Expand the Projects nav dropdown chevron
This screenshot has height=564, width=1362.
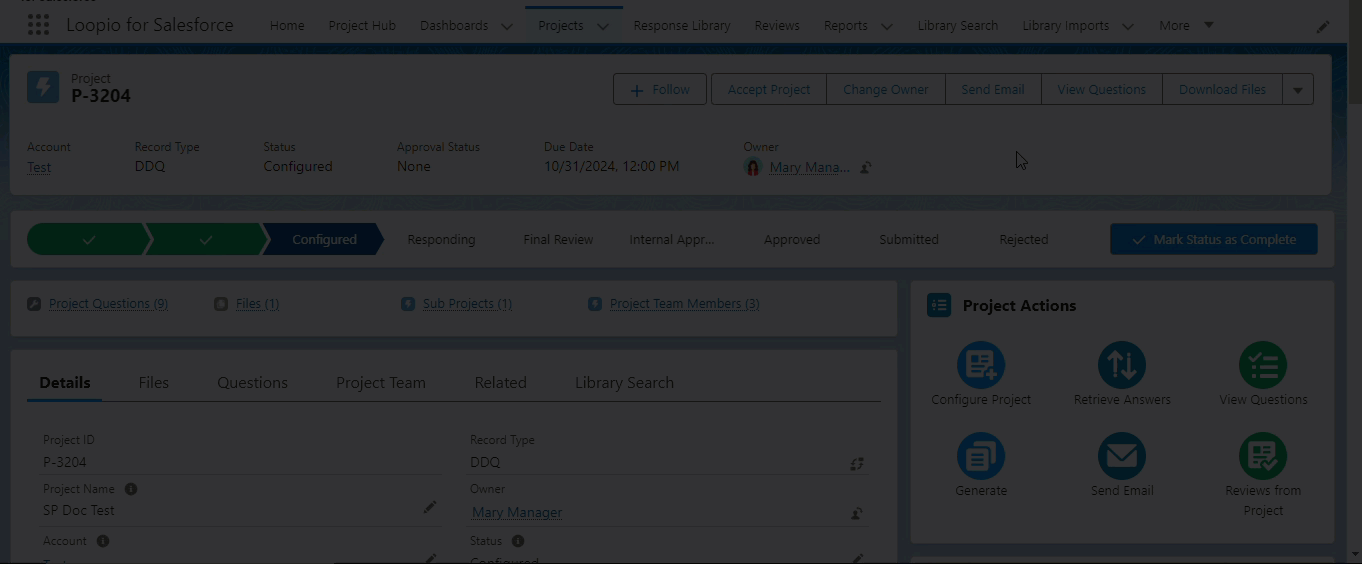(x=603, y=26)
